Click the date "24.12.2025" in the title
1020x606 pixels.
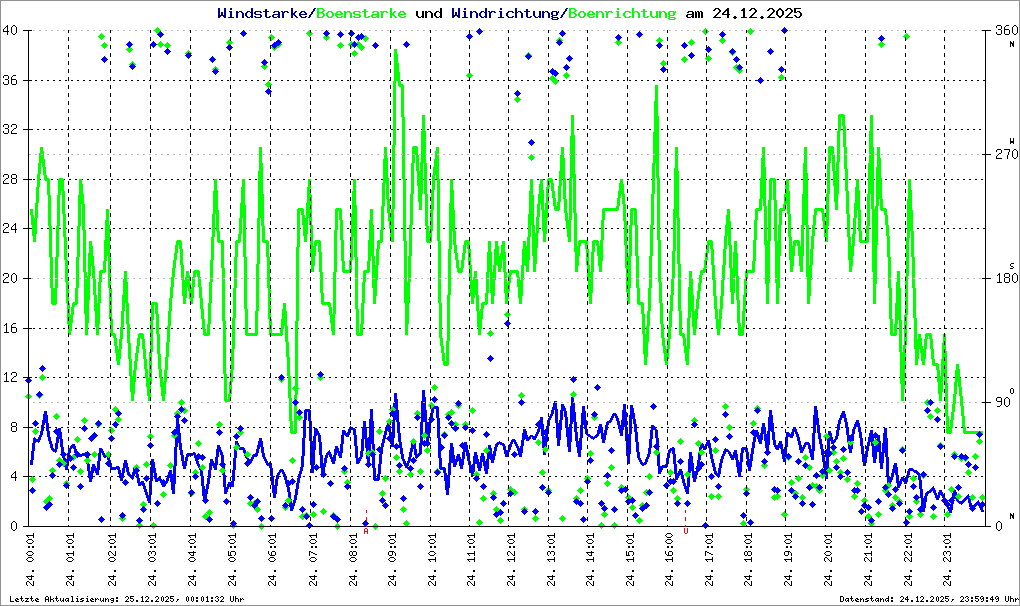point(756,14)
